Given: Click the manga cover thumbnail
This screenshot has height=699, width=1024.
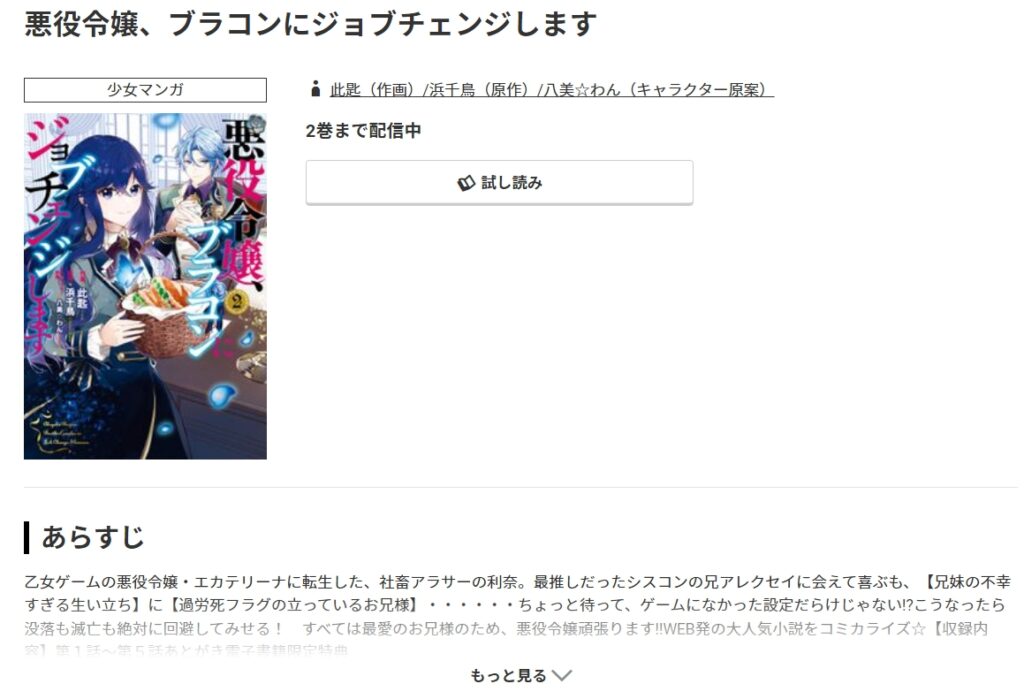Looking at the screenshot, I should pyautogui.click(x=145, y=286).
